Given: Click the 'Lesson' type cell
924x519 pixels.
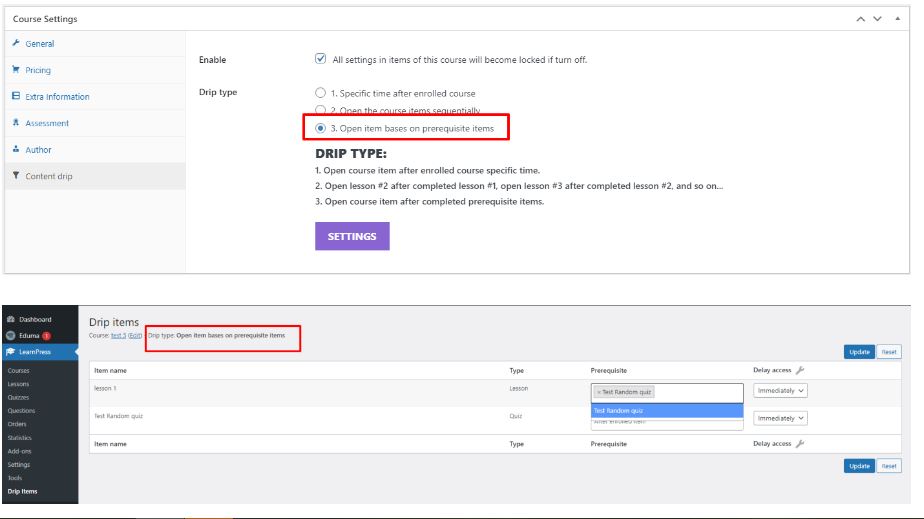Looking at the screenshot, I should pos(519,388).
